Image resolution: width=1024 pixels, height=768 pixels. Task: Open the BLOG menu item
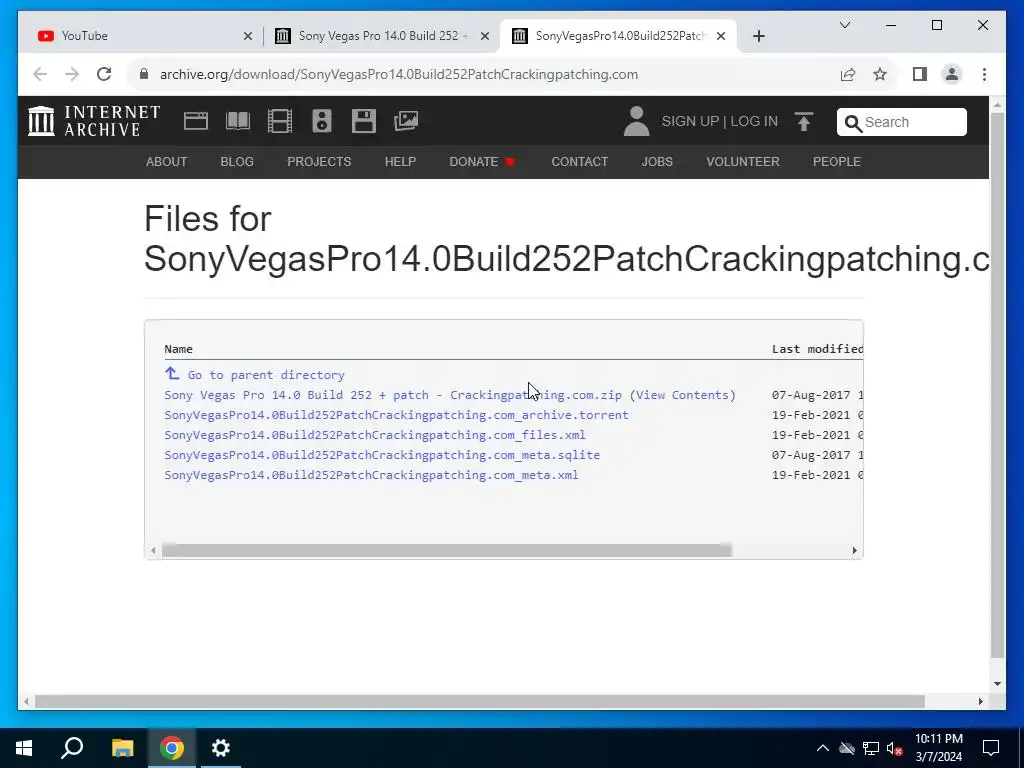pos(237,161)
